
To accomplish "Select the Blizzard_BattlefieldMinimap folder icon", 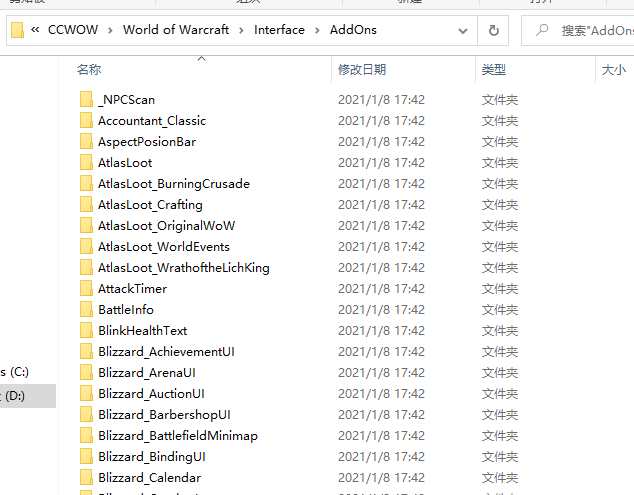I will 86,436.
